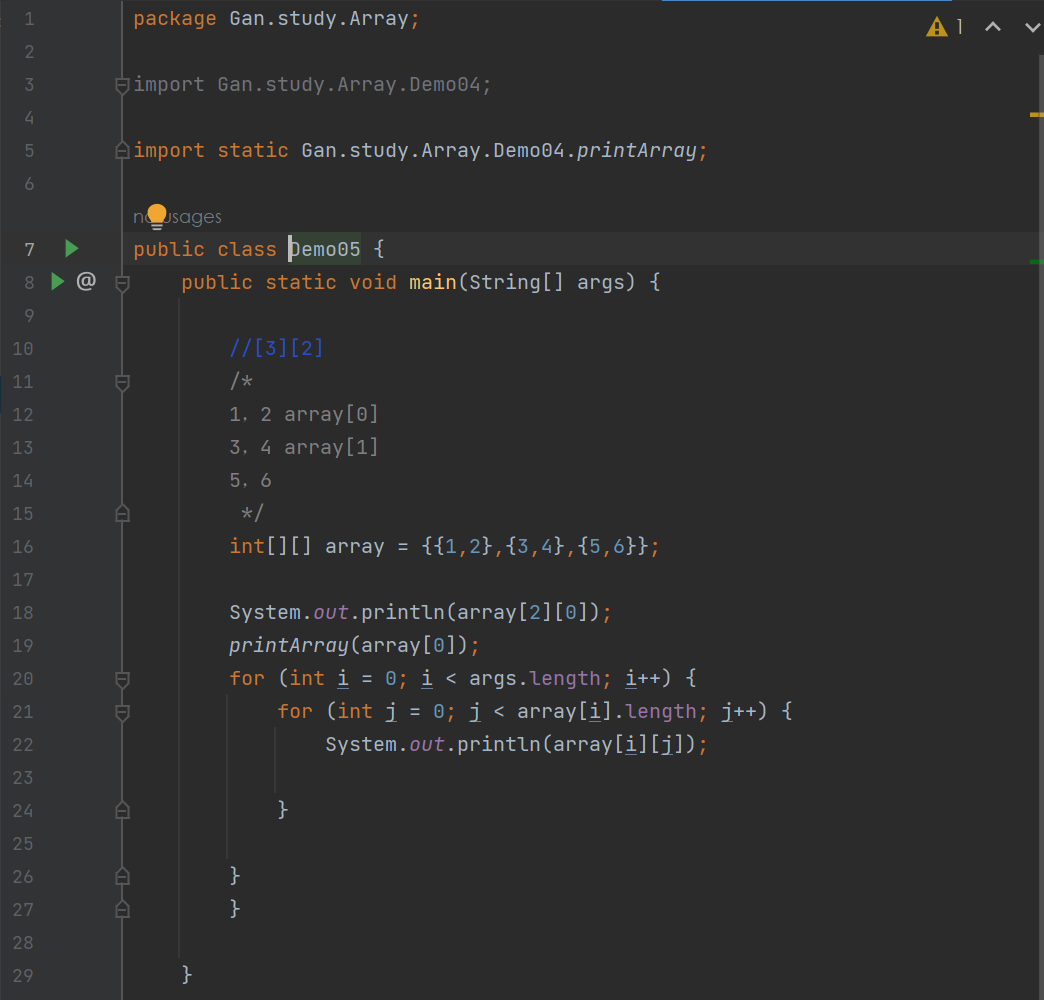Fold the inner for loop at line 21

pos(123,712)
